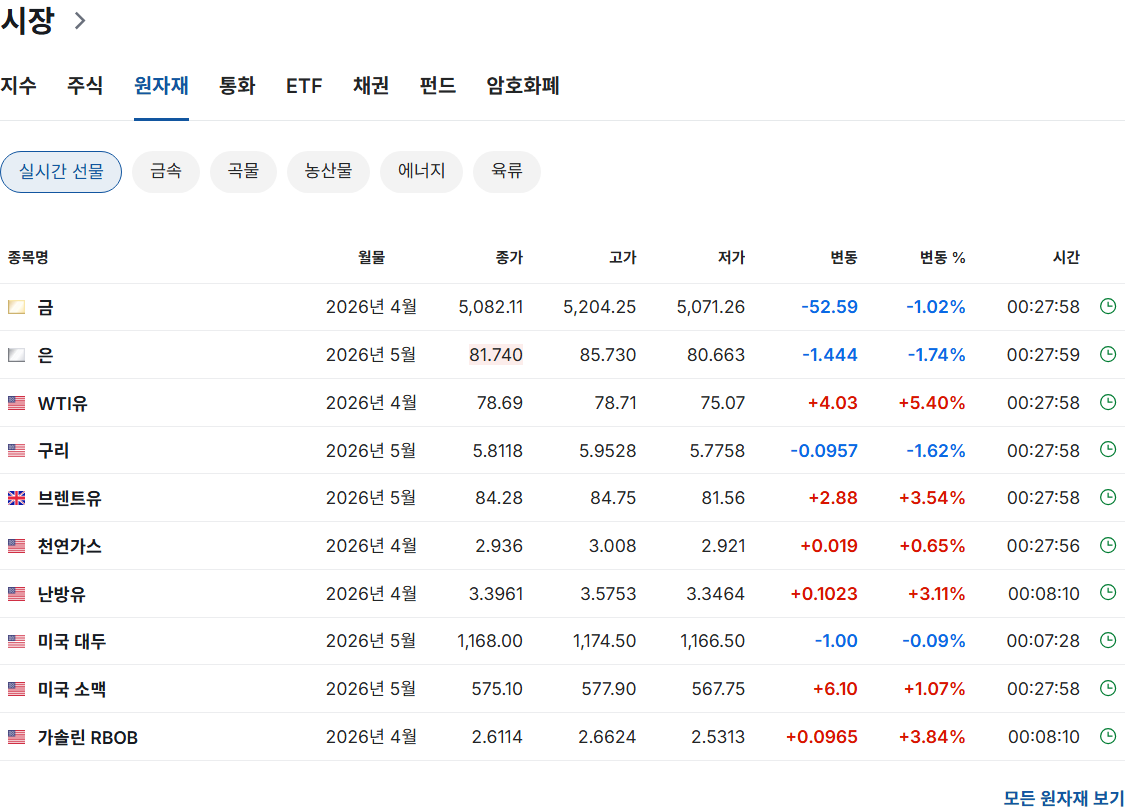Open the 펀드 tab
The width and height of the screenshot is (1125, 811).
coord(438,85)
